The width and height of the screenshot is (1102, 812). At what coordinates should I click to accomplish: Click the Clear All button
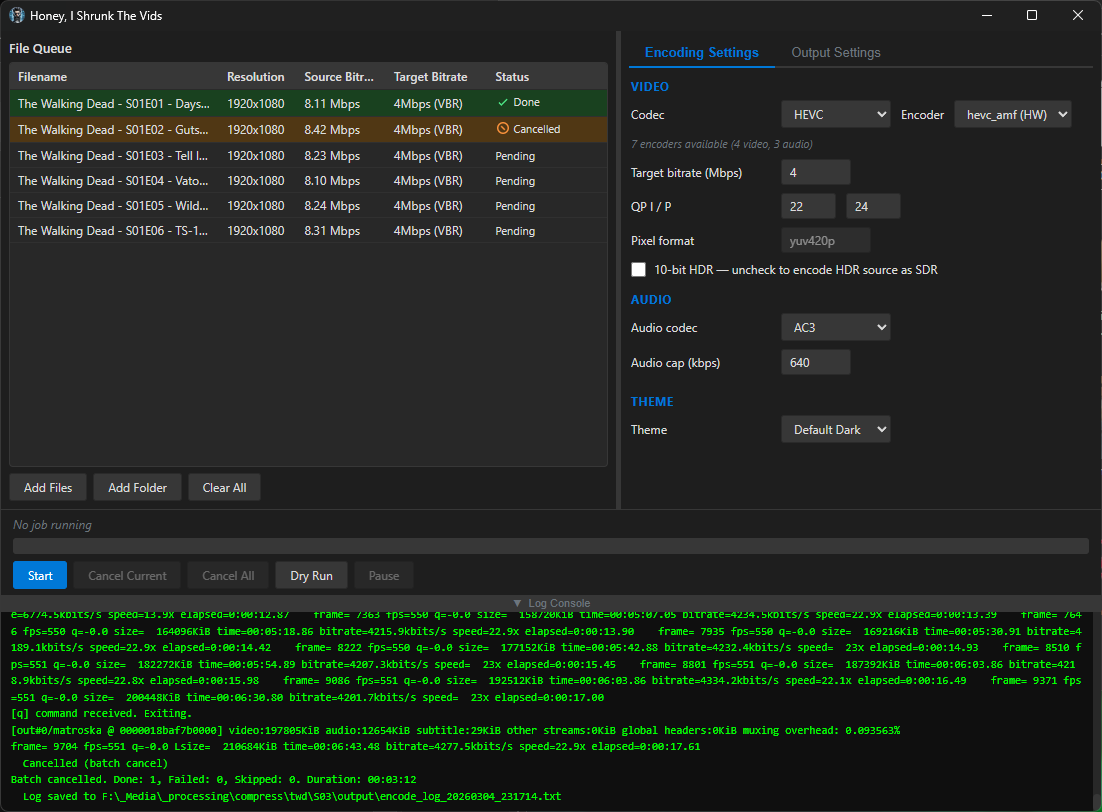click(x=224, y=488)
